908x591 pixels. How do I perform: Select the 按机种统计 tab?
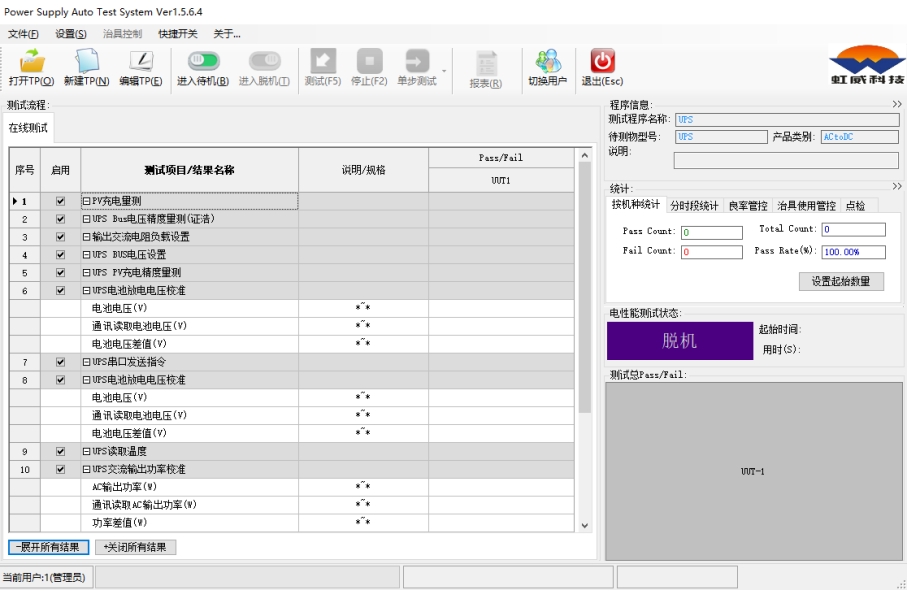pyautogui.click(x=636, y=204)
